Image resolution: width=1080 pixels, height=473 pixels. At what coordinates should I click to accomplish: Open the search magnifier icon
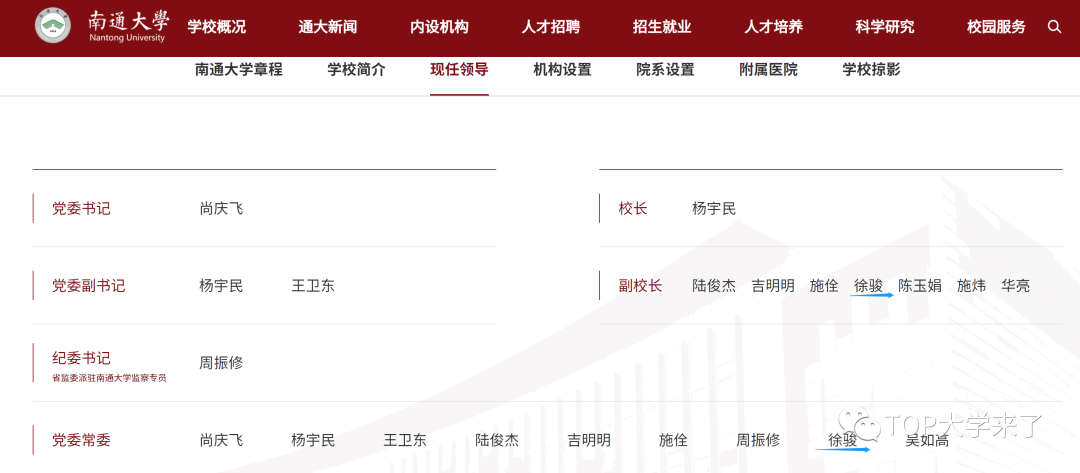click(x=1054, y=27)
